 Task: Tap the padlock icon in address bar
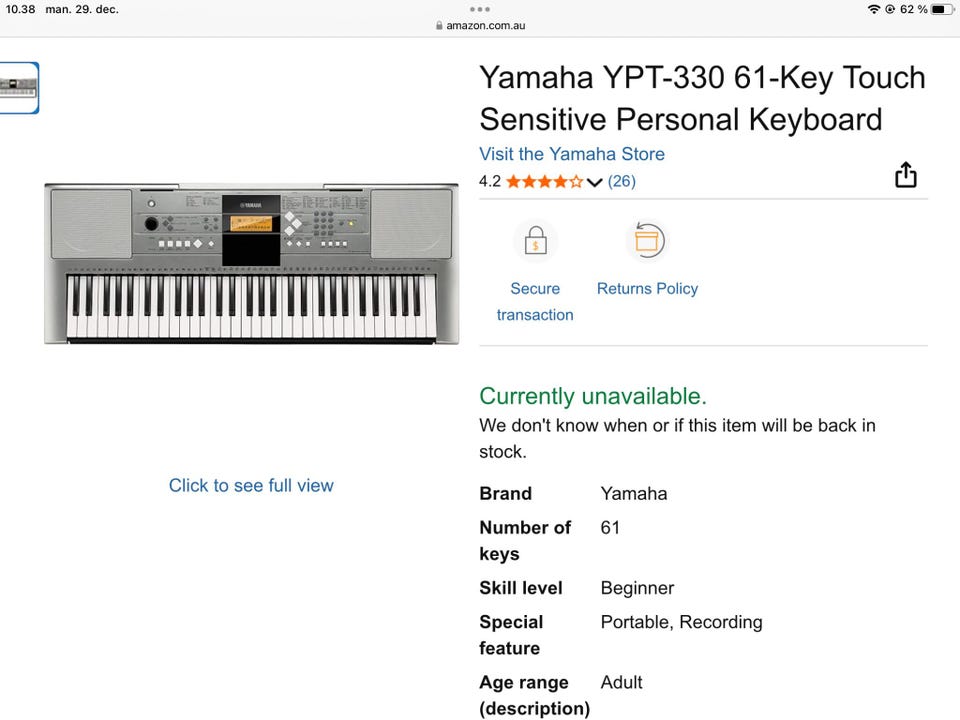(439, 26)
